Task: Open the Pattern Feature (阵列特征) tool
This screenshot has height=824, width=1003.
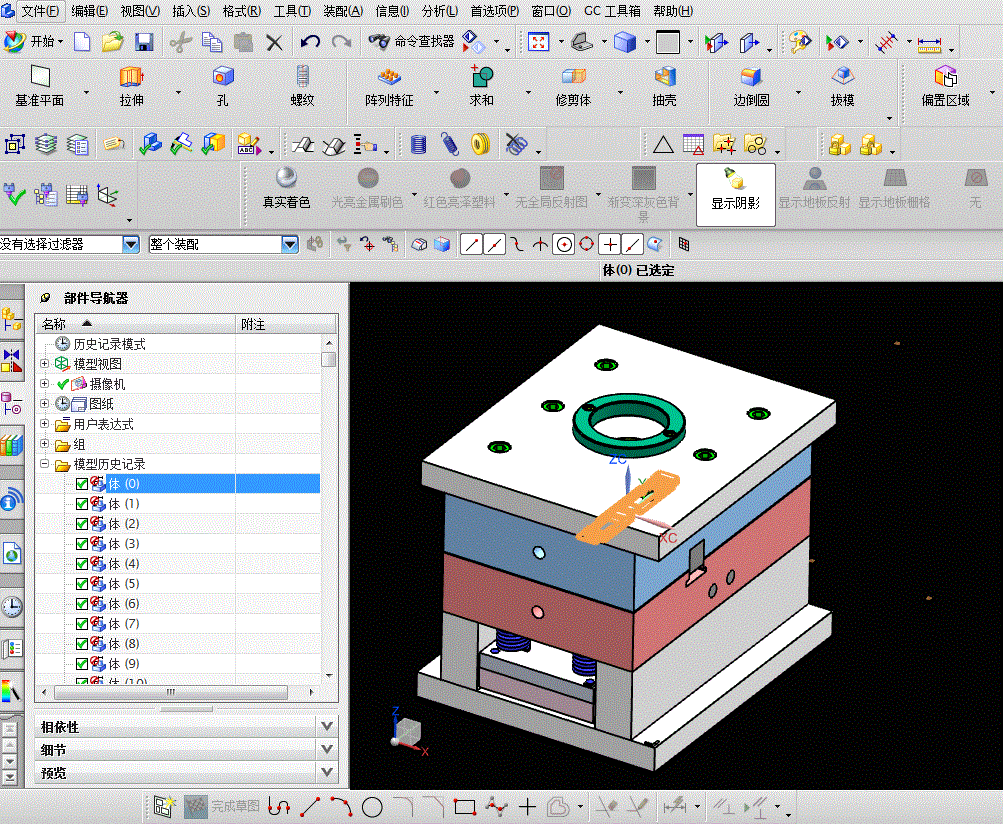Action: 389,77
